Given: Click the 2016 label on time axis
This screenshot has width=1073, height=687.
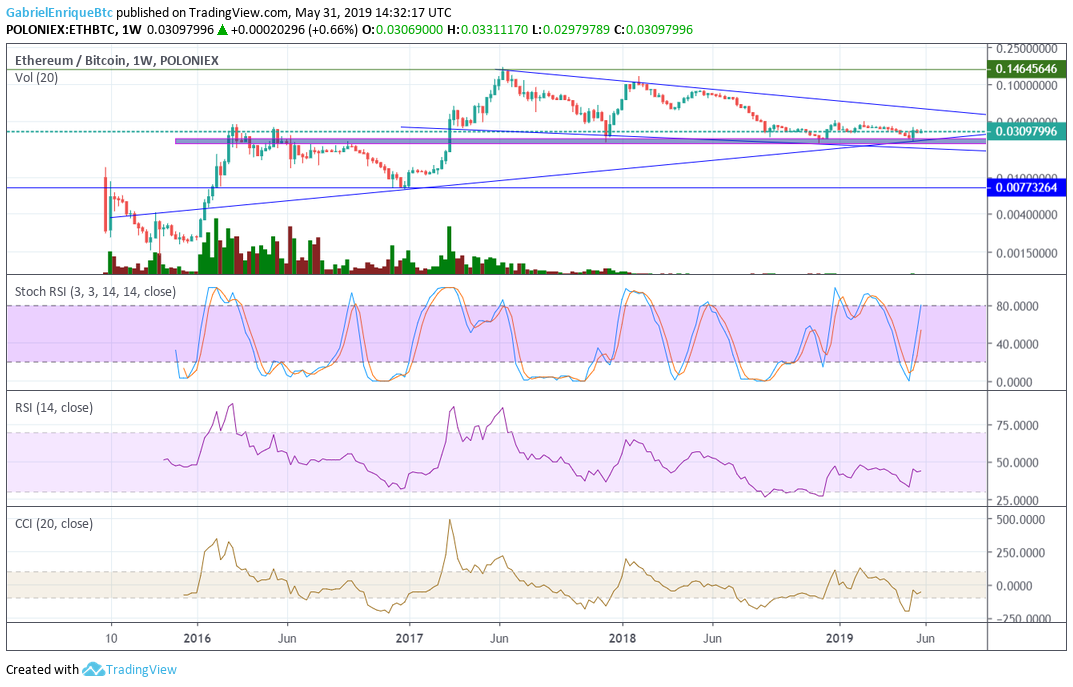Looking at the screenshot, I should [197, 638].
